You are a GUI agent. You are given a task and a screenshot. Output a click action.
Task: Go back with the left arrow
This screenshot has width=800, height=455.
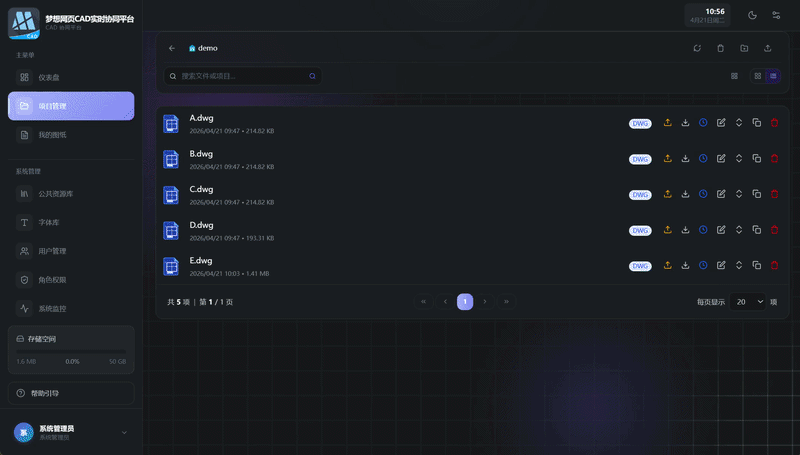coord(172,48)
